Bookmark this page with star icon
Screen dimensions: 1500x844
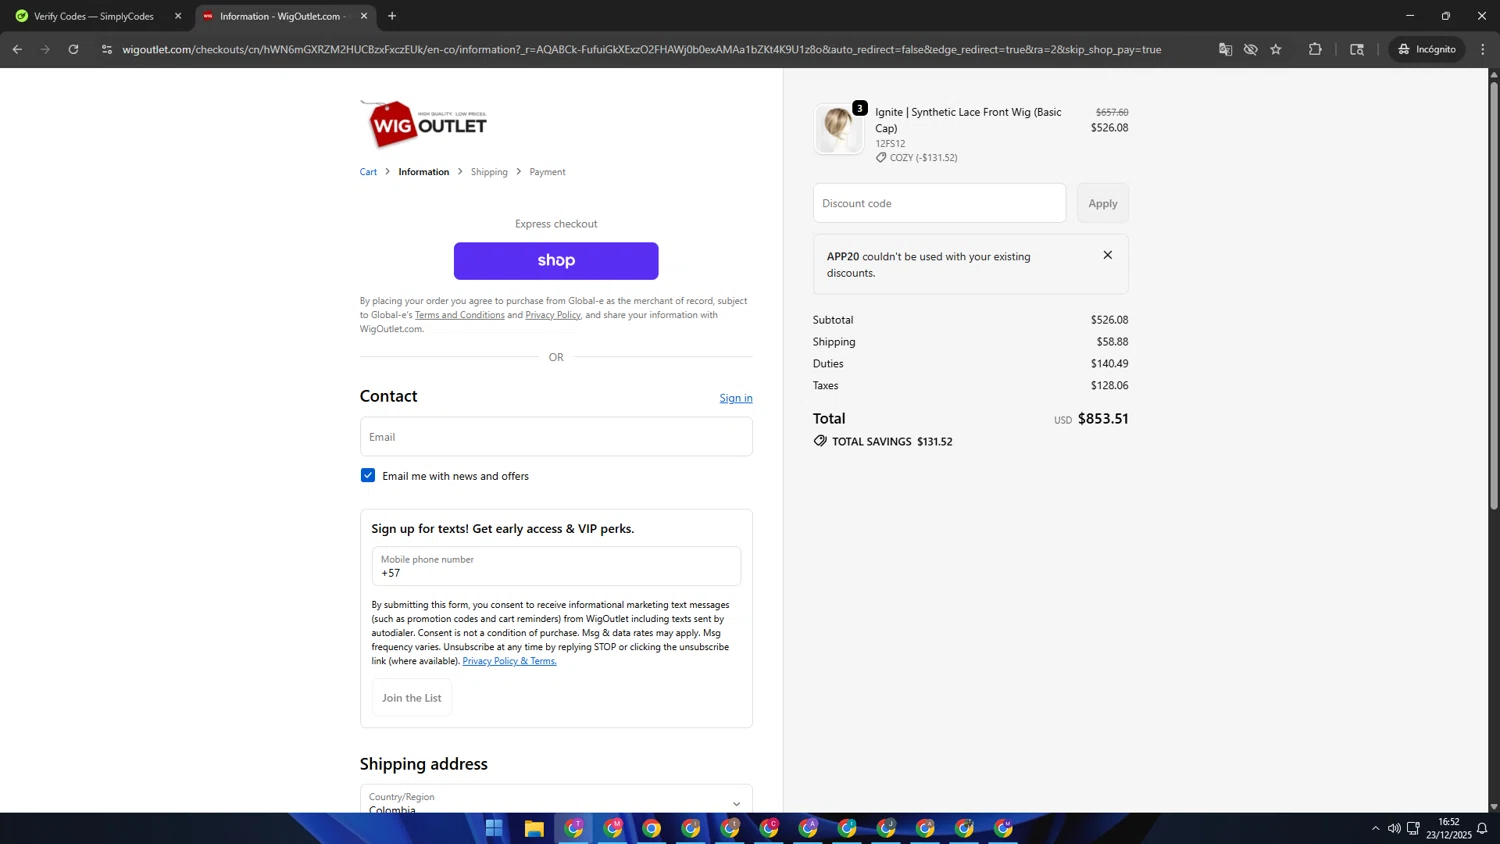tap(1276, 49)
